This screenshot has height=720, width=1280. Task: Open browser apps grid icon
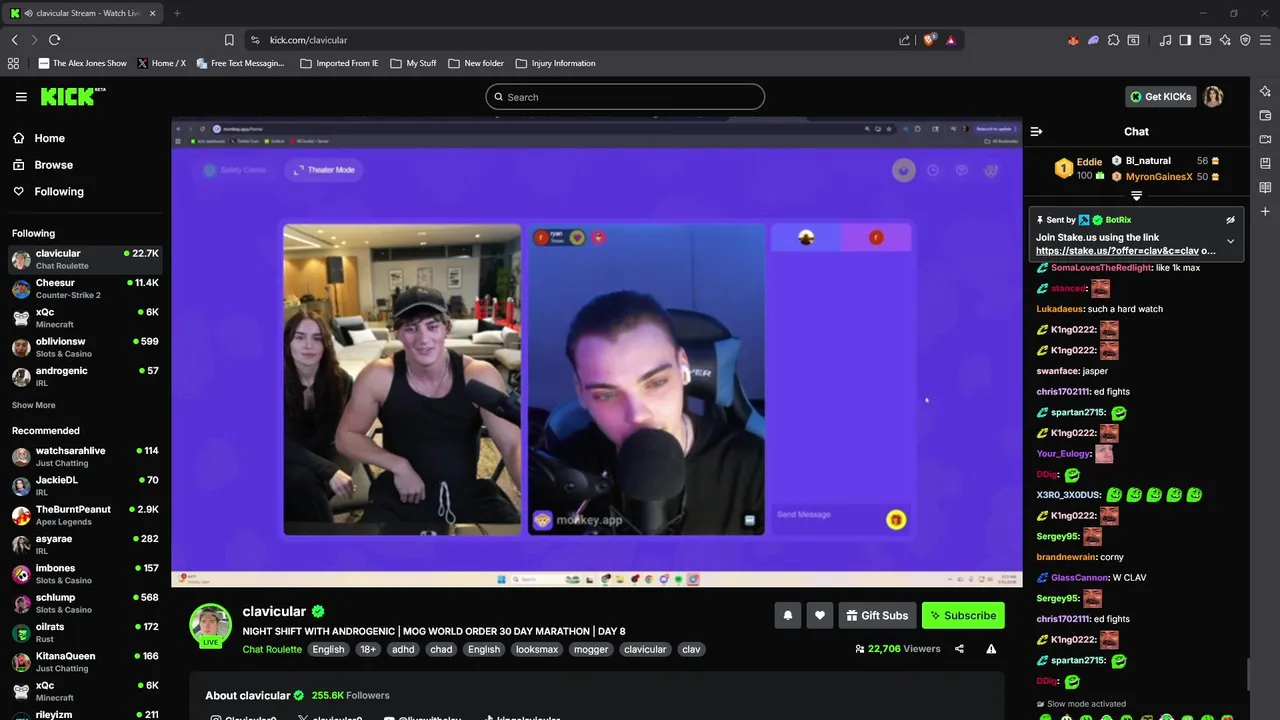[x=13, y=63]
